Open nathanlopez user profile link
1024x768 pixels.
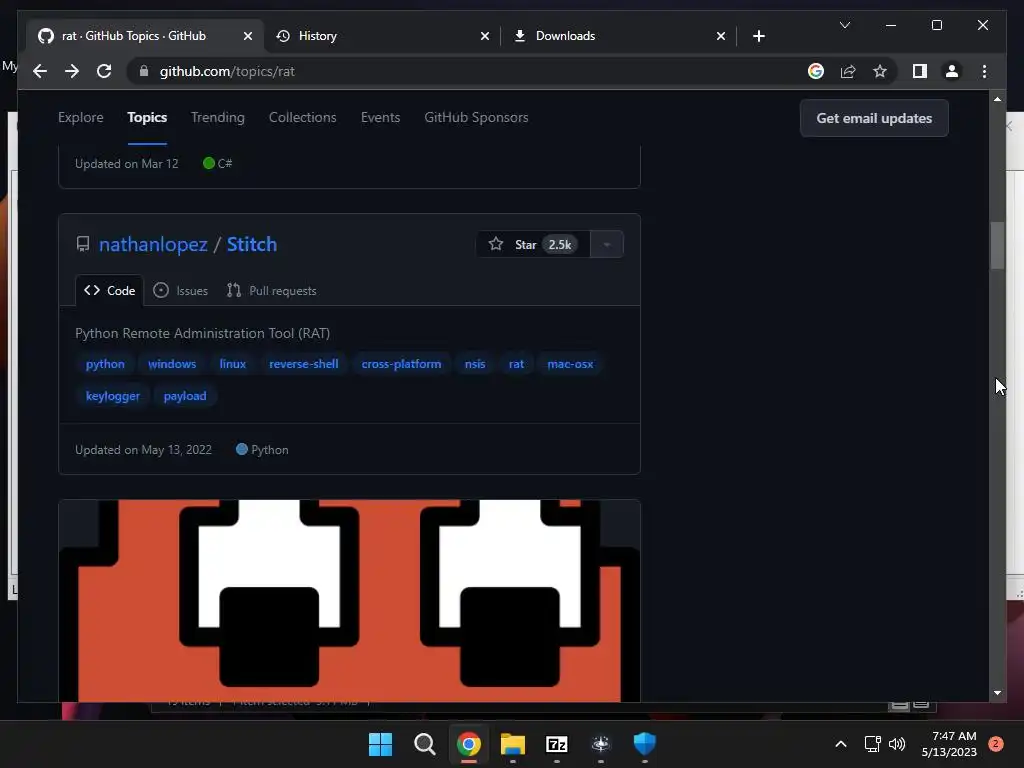point(153,244)
